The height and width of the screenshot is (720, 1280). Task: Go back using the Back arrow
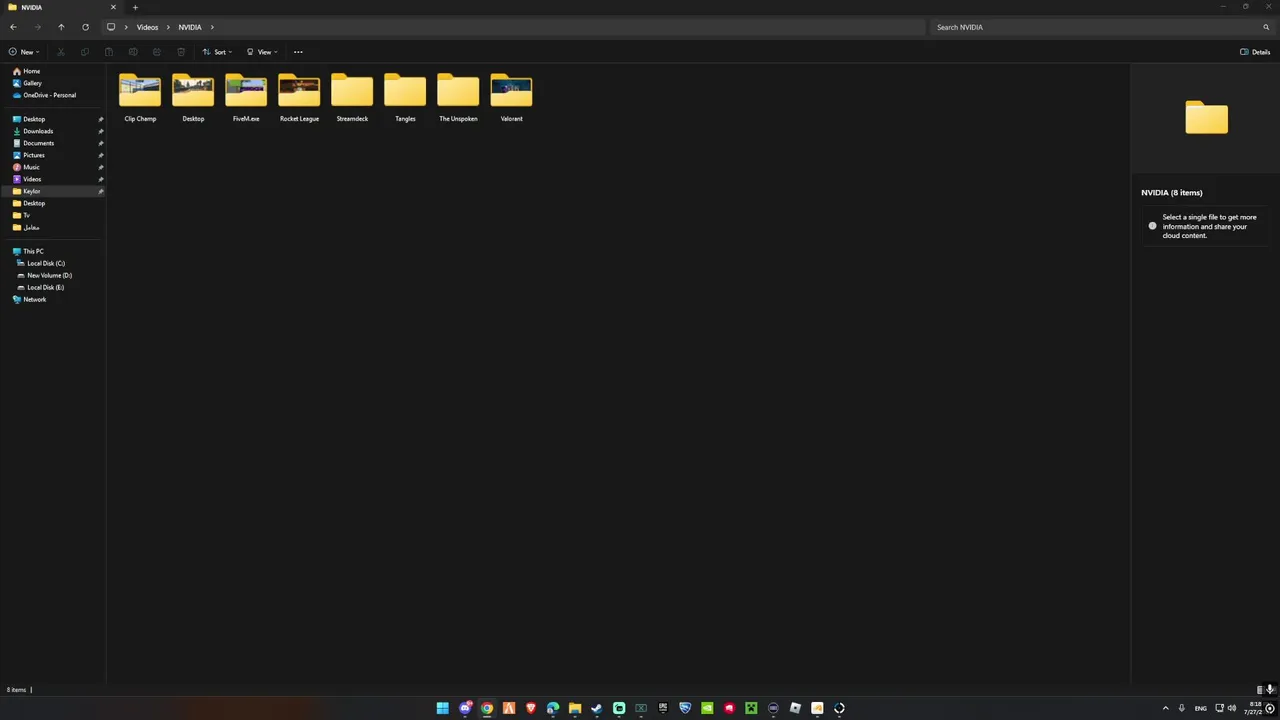[x=13, y=27]
